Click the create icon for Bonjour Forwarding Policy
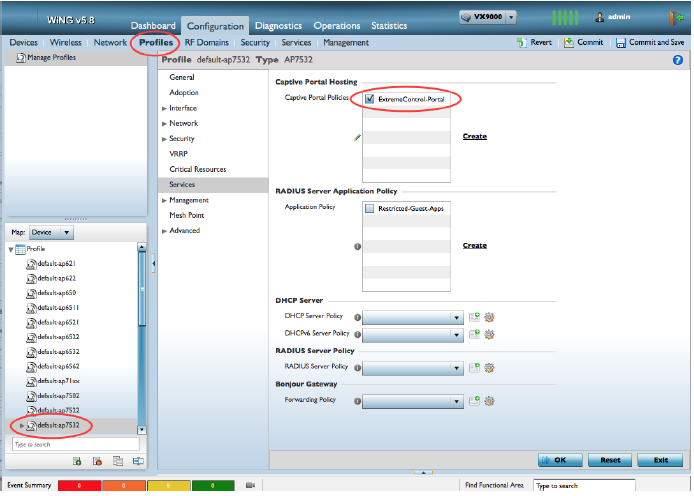The image size is (694, 496). (x=474, y=400)
